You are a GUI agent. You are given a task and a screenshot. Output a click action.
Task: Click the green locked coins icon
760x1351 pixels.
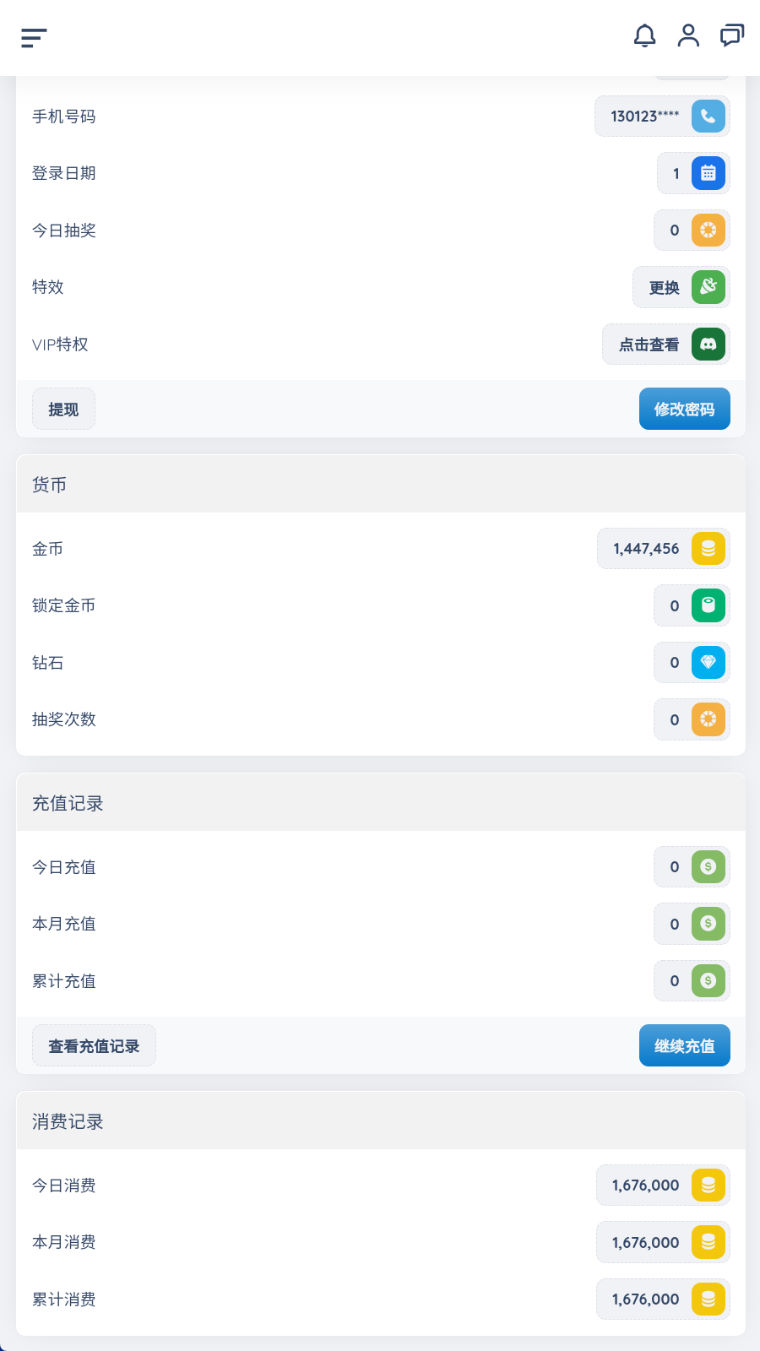coord(708,605)
